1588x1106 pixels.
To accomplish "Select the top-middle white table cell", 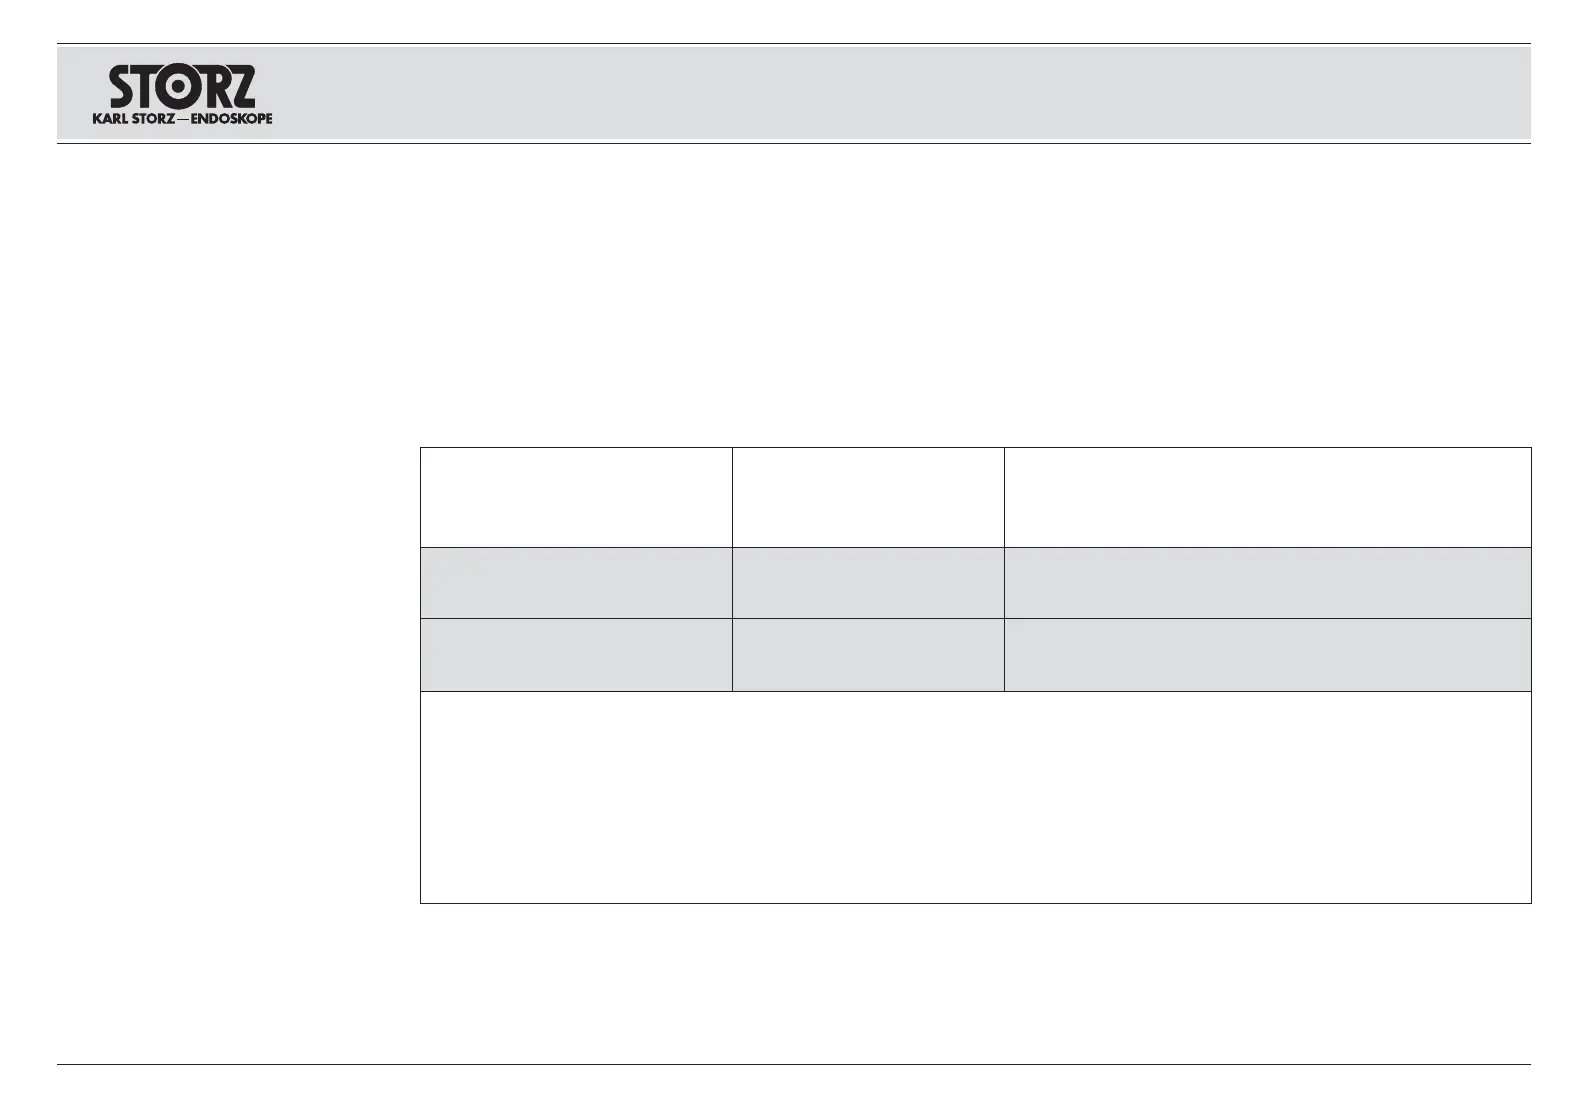I will tap(868, 497).
